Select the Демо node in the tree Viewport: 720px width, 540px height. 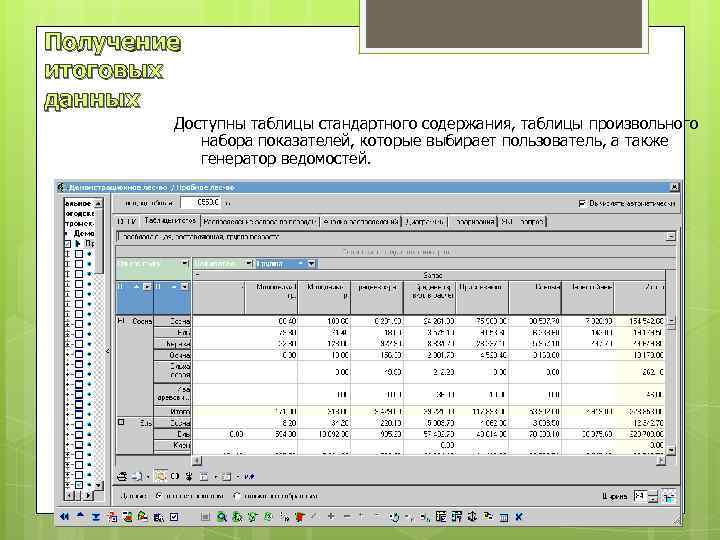[84, 233]
